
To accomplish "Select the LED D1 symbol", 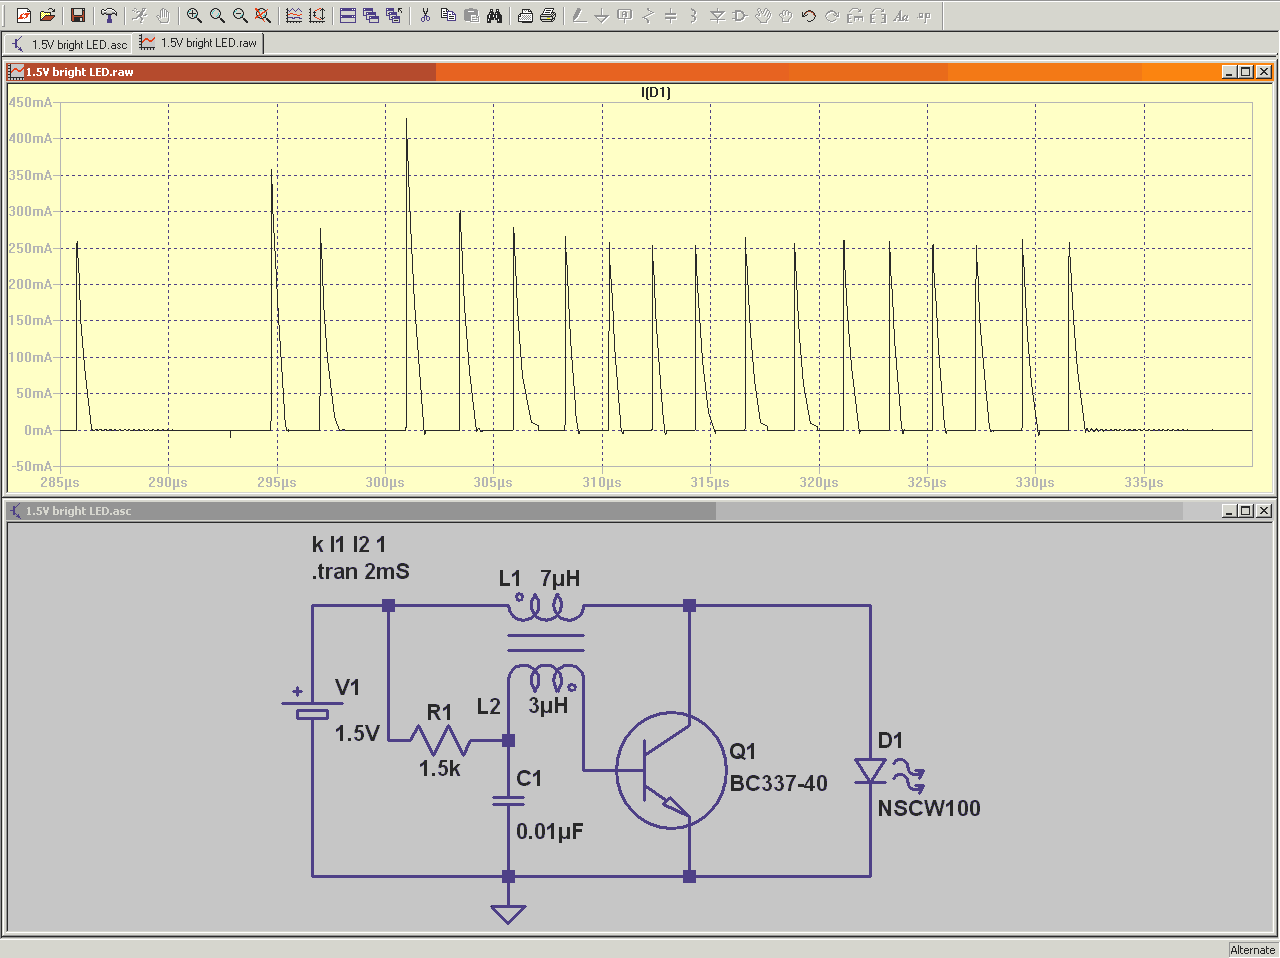I will tap(871, 771).
